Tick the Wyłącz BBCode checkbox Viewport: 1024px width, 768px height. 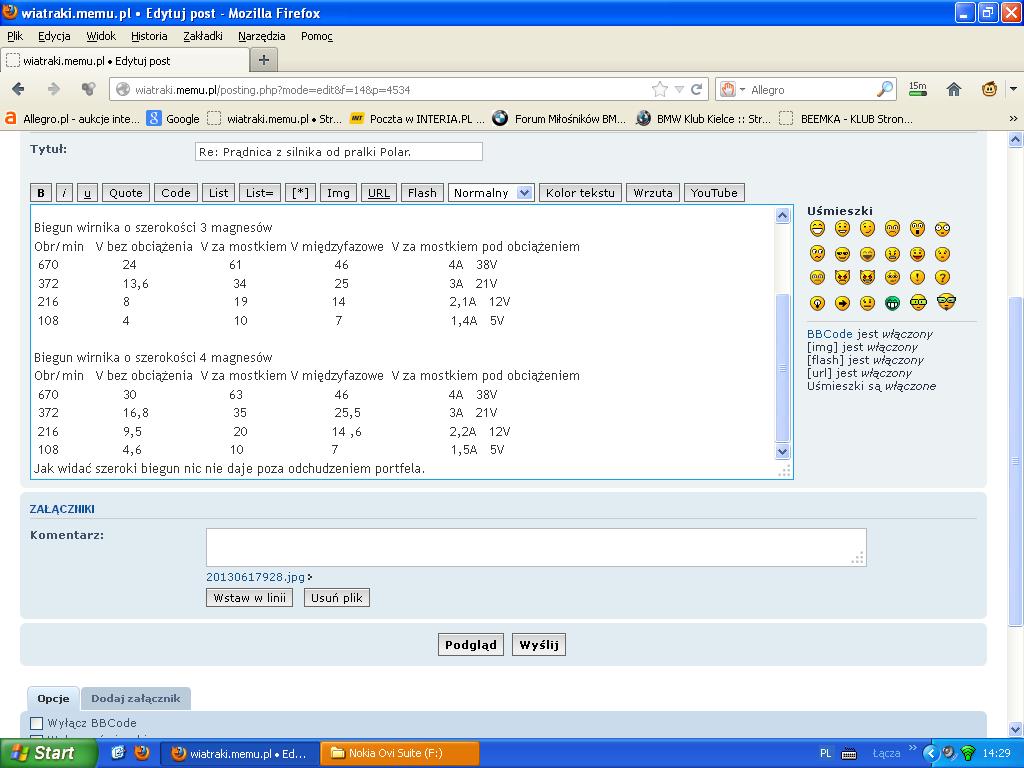[37, 723]
